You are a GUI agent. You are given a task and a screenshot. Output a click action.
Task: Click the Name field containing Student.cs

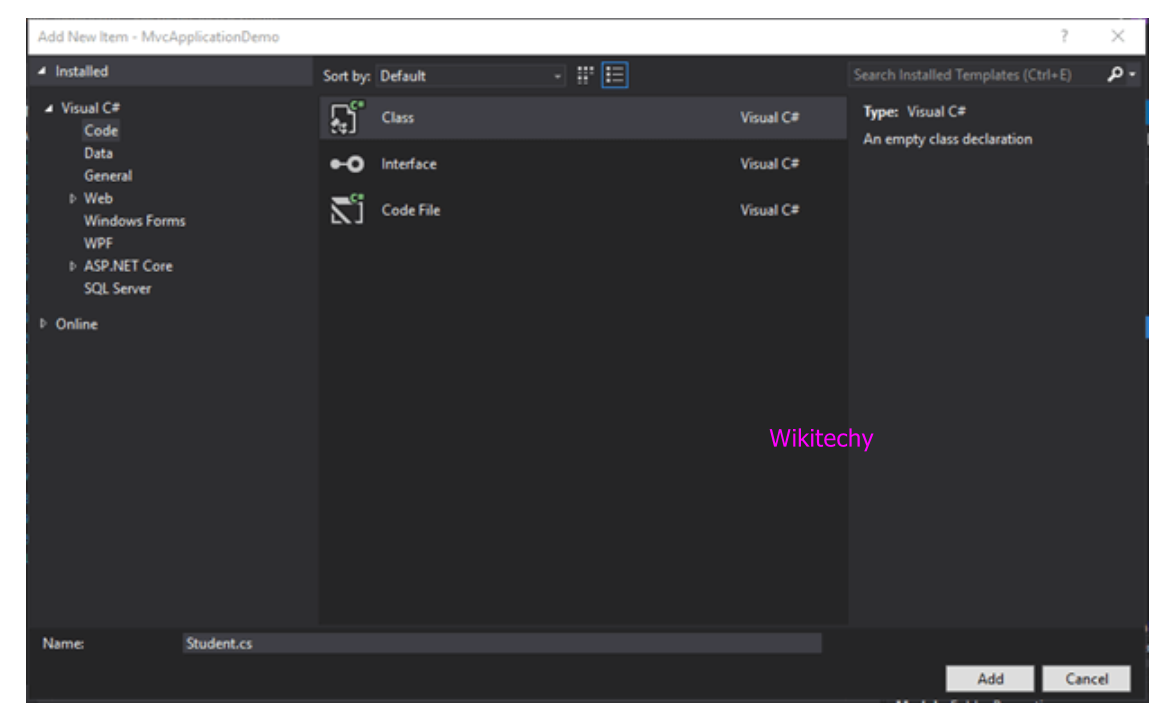tap(502, 643)
